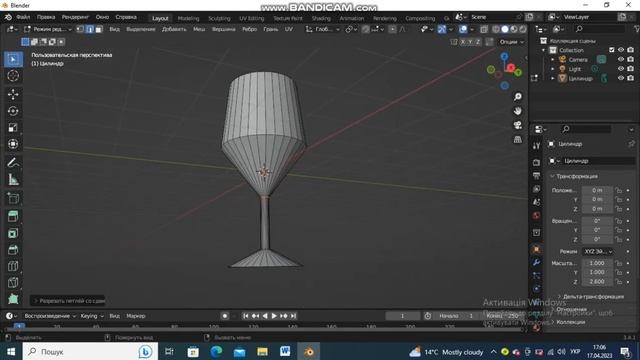Enable edge select mode

tap(89, 29)
